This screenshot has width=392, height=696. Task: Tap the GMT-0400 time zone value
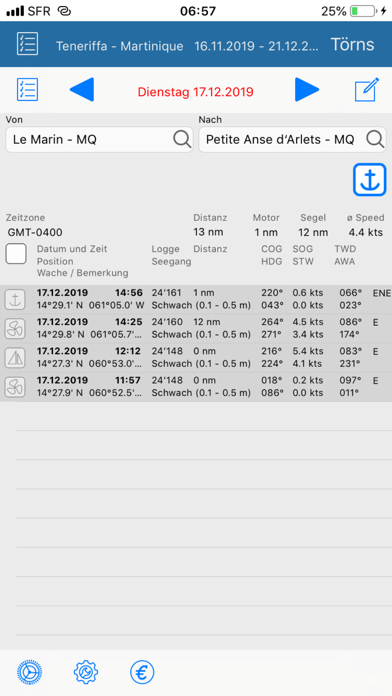35,233
